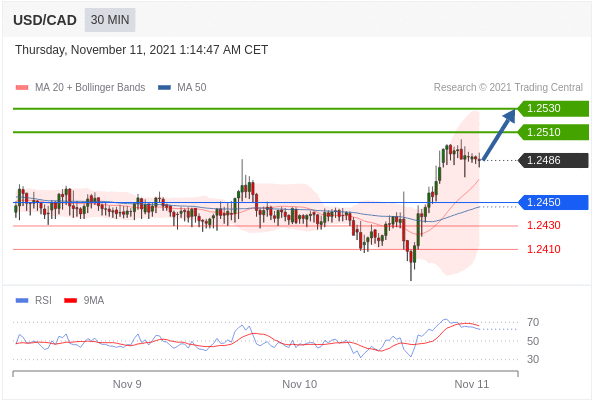This screenshot has height=402, width=593.
Task: Click the blue 1.2450 pivot price tag
Action: (553, 202)
